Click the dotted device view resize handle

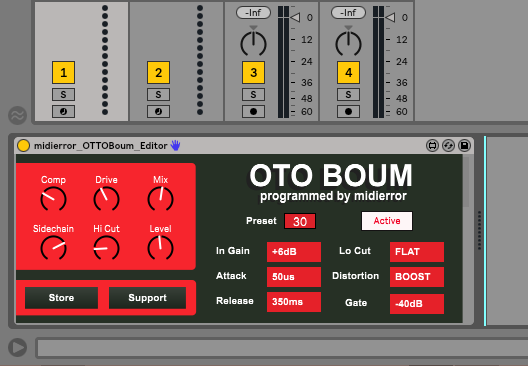pyautogui.click(x=480, y=231)
